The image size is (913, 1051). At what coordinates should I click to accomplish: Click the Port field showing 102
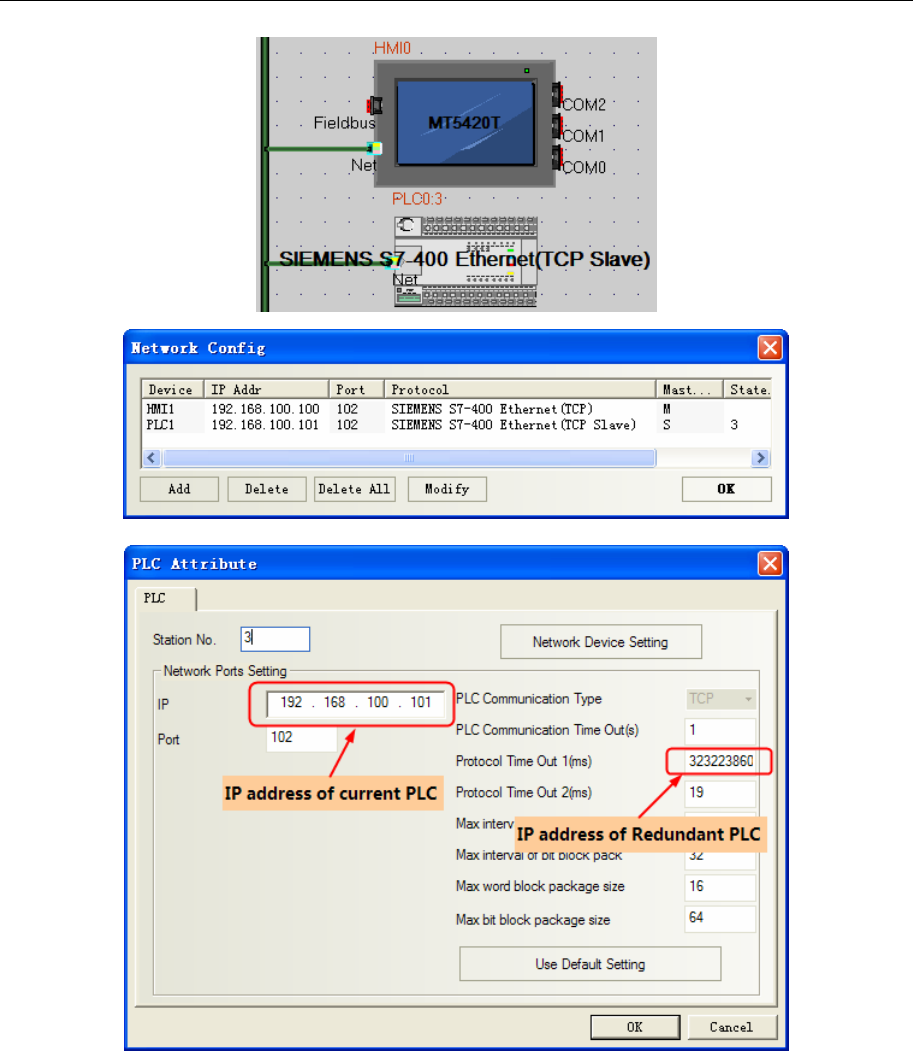302,737
